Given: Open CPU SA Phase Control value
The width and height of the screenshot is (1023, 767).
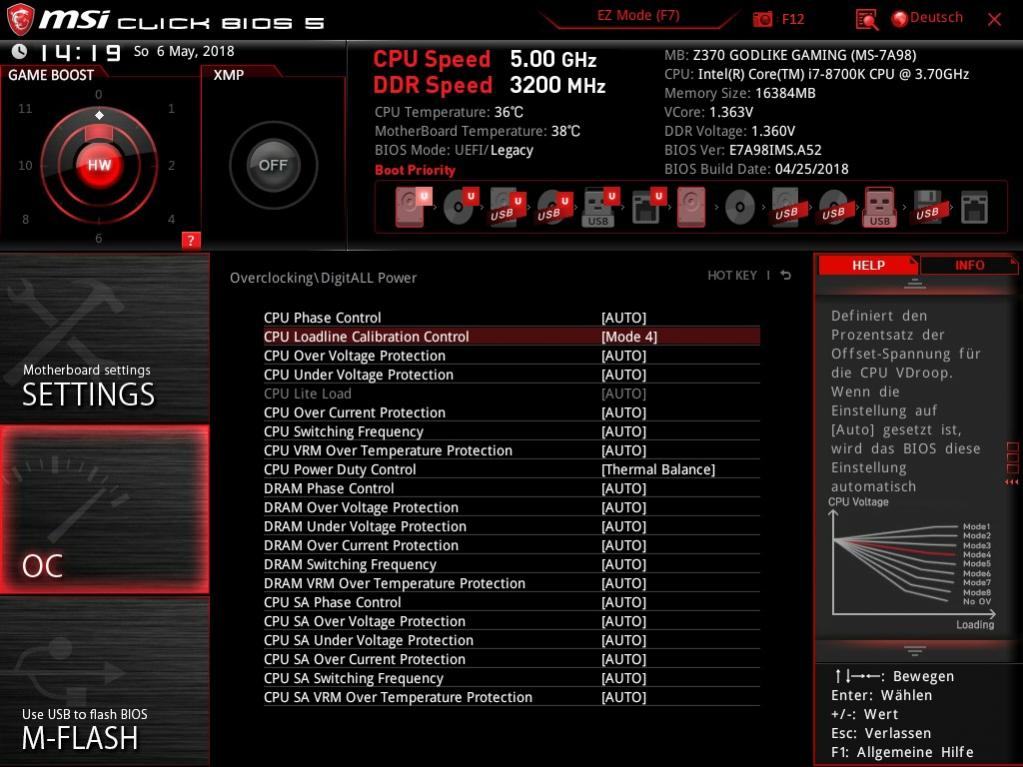Looking at the screenshot, I should (x=624, y=602).
